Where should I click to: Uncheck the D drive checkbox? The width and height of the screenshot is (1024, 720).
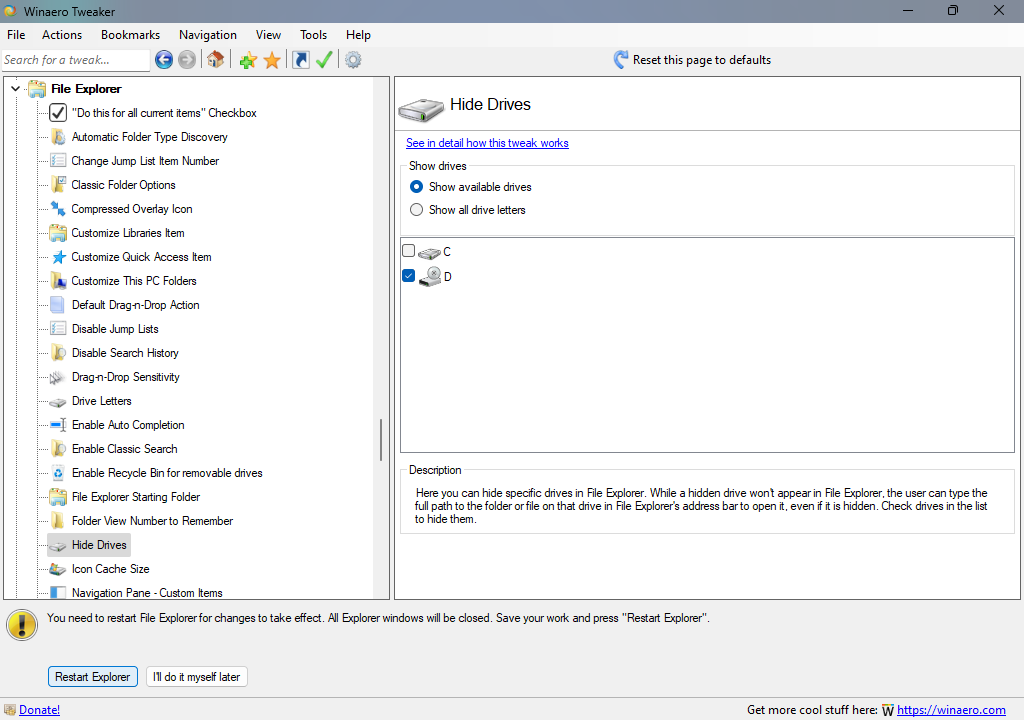click(409, 276)
